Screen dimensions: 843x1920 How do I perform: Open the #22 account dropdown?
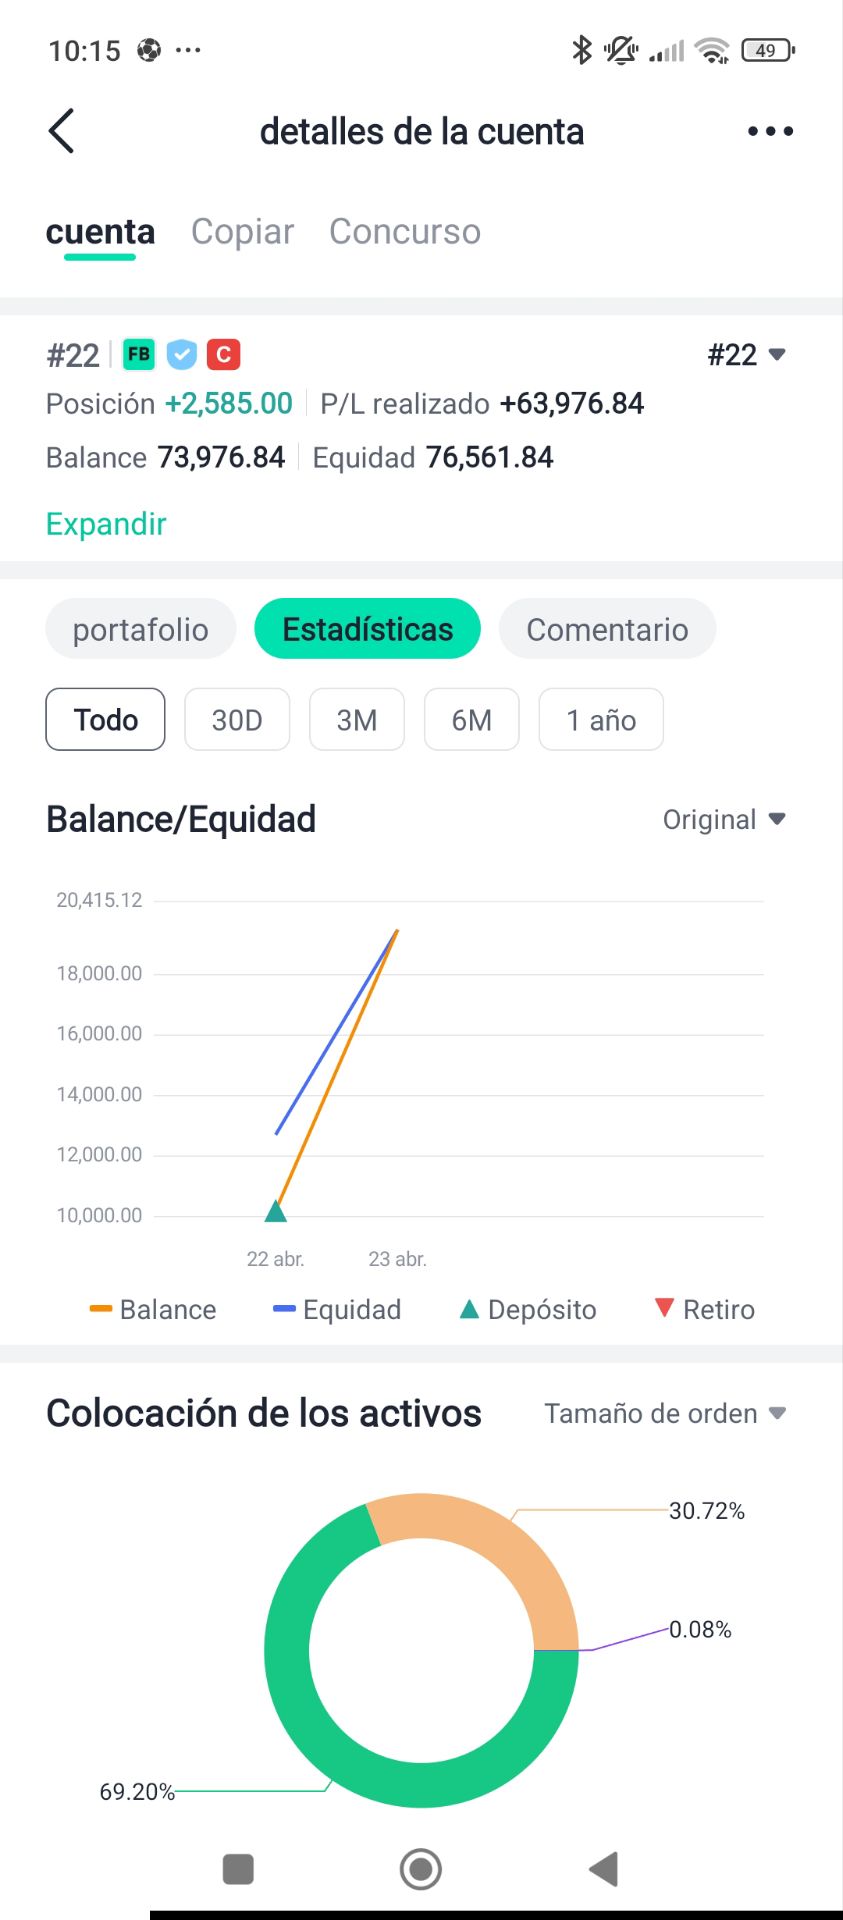746,355
